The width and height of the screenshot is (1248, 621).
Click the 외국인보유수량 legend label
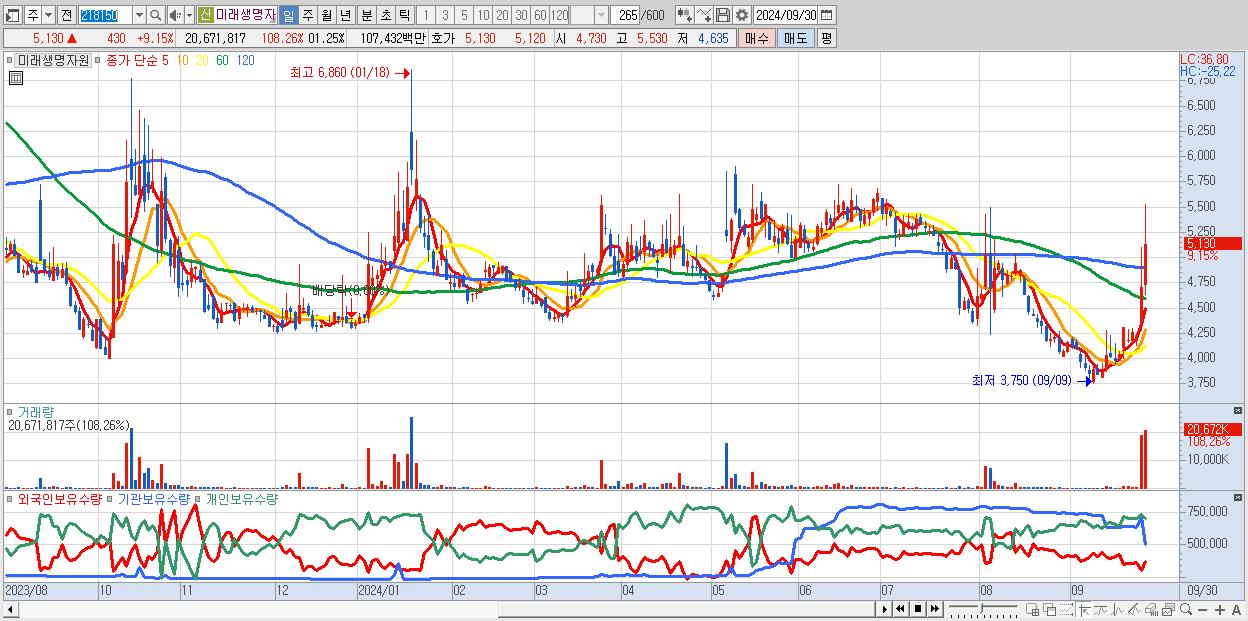click(x=59, y=499)
